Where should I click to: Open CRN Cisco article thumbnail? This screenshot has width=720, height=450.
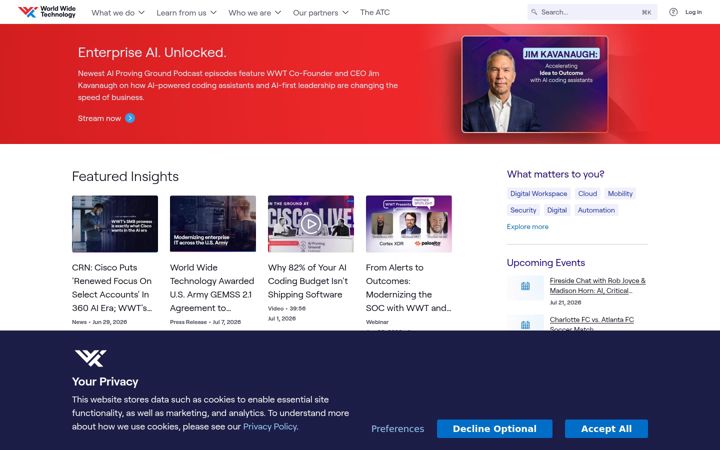coord(115,224)
